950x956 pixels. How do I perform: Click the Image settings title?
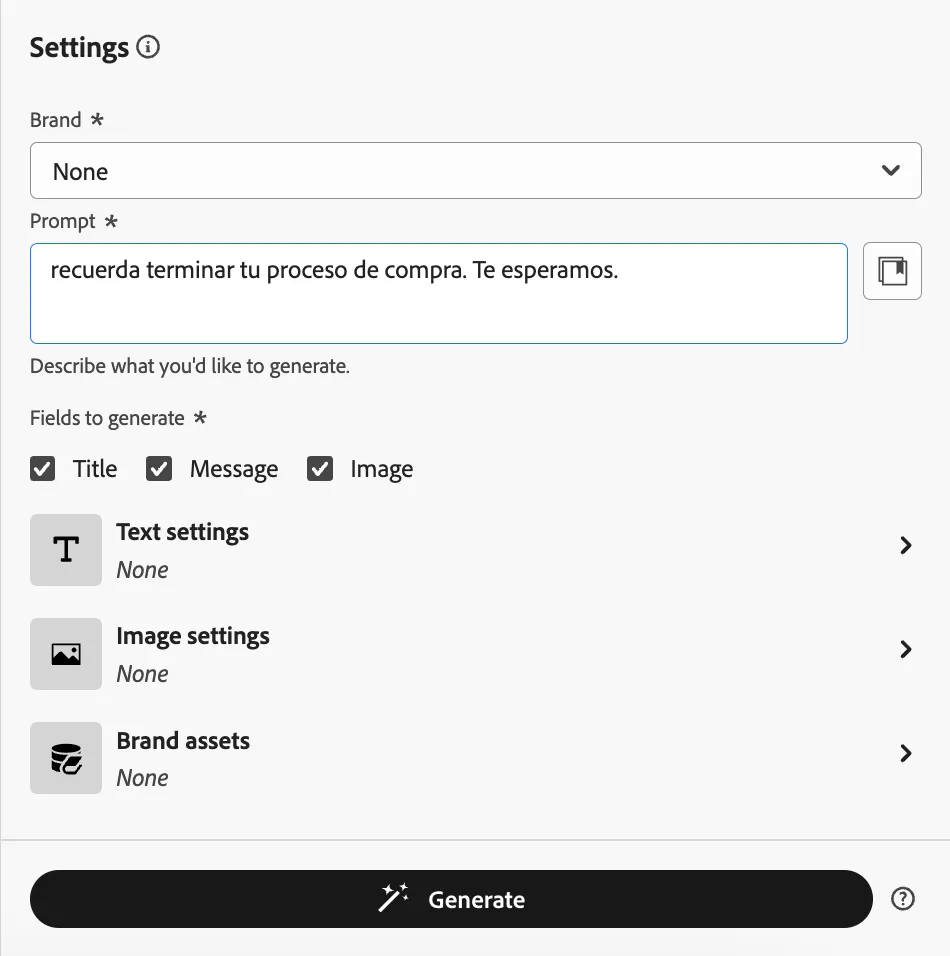point(193,637)
